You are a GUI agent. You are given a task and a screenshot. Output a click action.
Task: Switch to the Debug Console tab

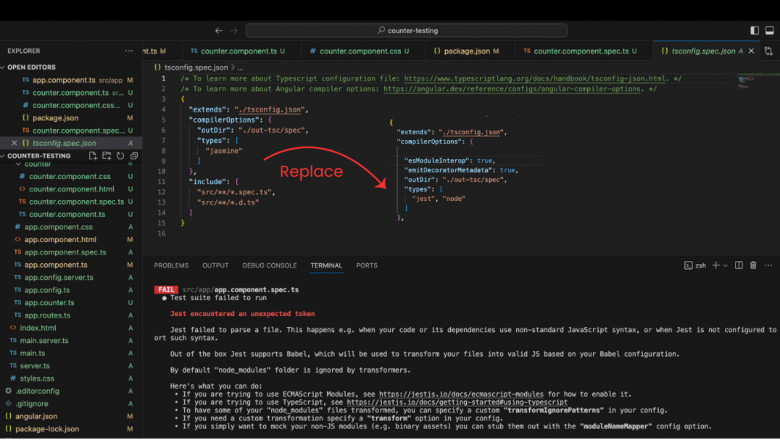(269, 265)
